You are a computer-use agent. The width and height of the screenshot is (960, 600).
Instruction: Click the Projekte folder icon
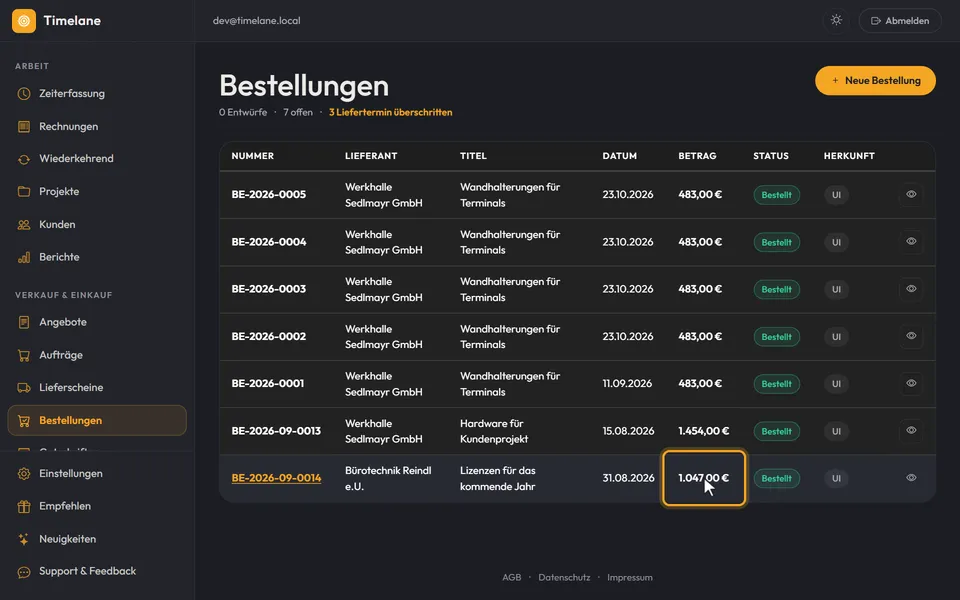(x=24, y=192)
